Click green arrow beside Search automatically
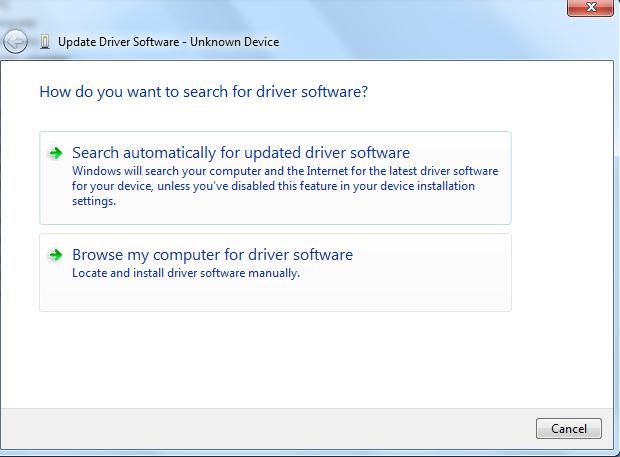The image size is (620, 457). [x=56, y=153]
